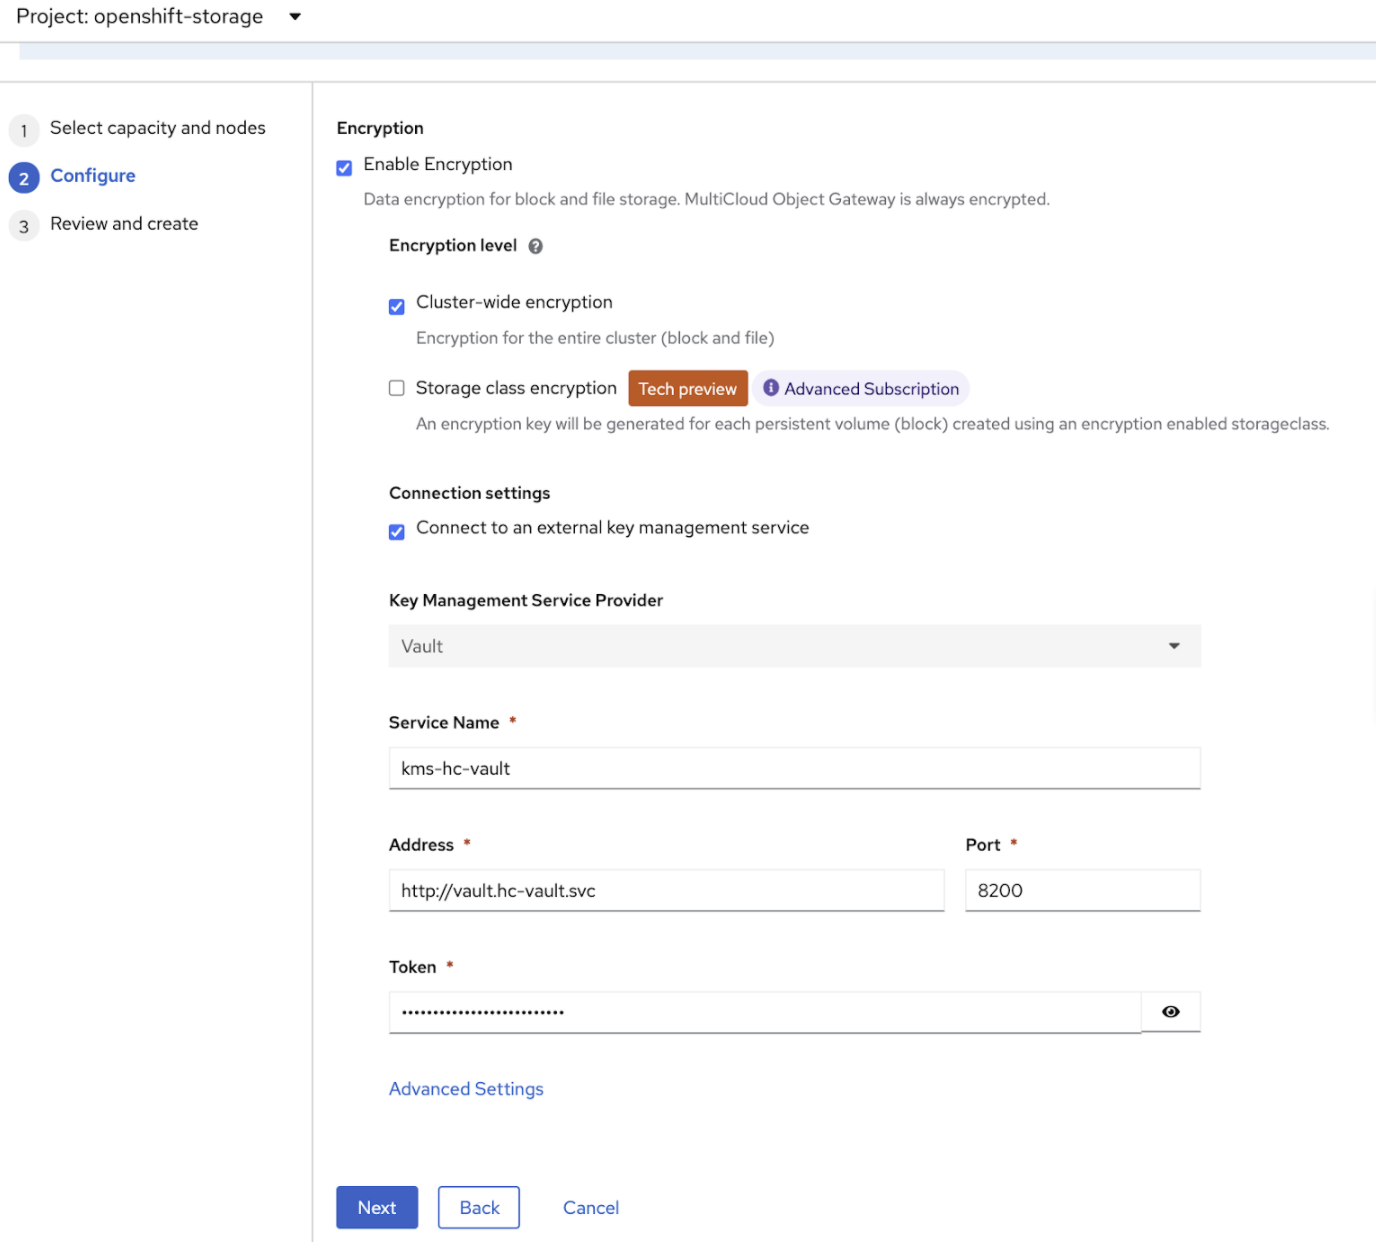Toggle Connect to an external key management service
This screenshot has height=1242, width=1376.
(x=397, y=531)
